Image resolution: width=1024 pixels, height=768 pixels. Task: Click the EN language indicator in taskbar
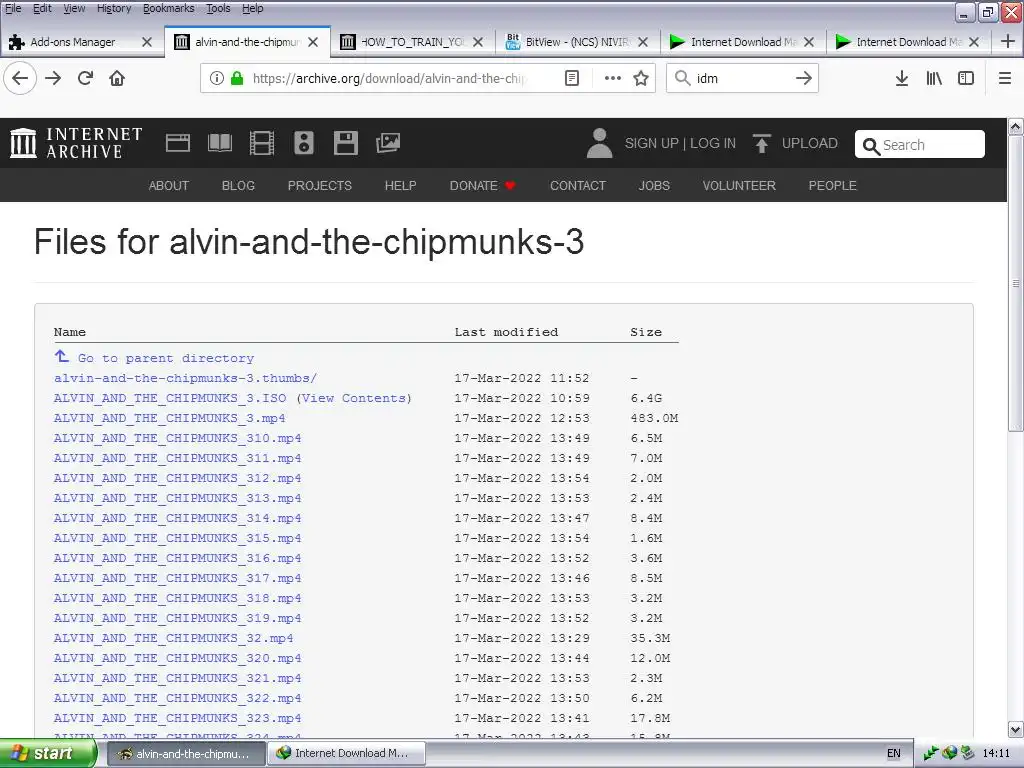(x=893, y=754)
